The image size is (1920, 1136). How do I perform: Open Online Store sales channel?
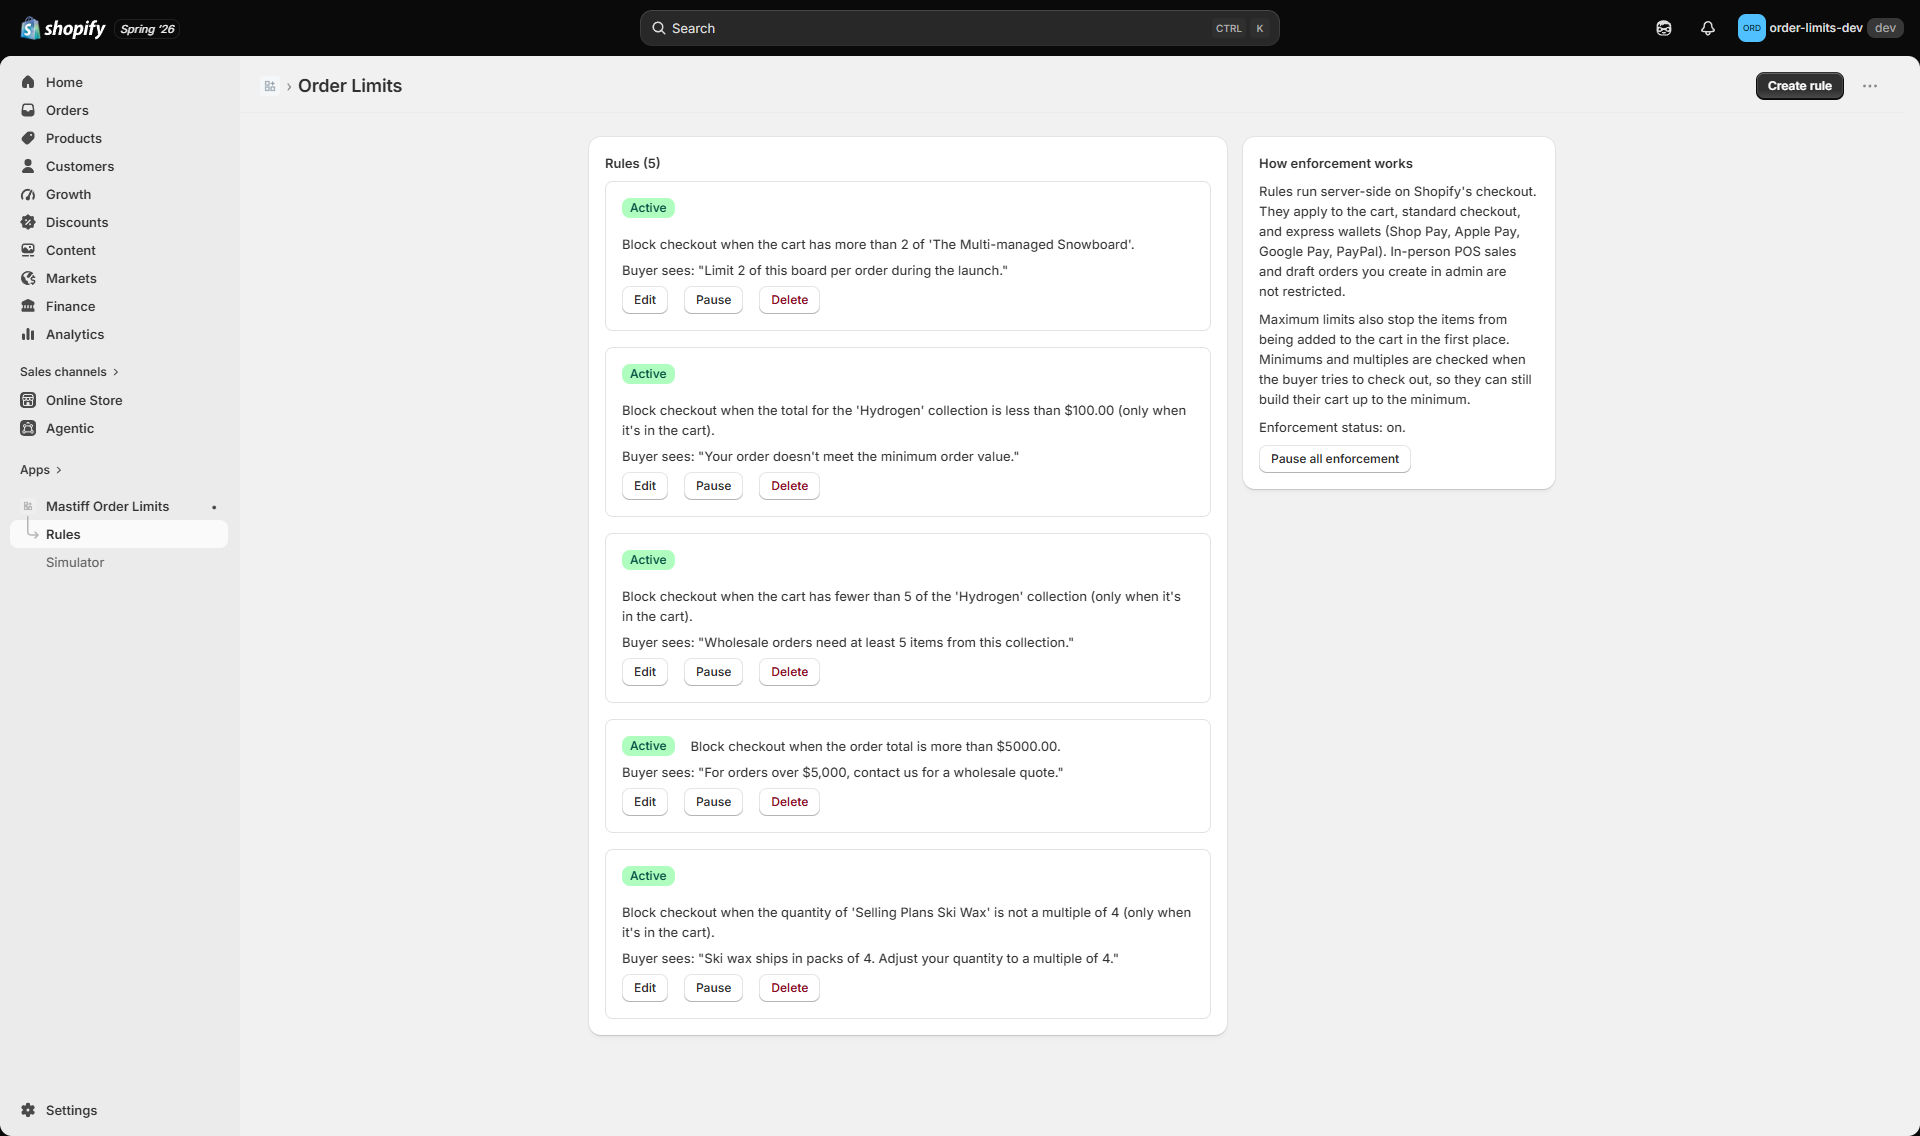click(x=119, y=400)
